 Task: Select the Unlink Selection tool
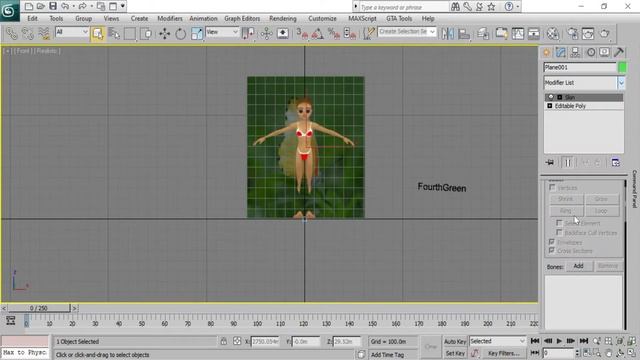(x=28, y=33)
